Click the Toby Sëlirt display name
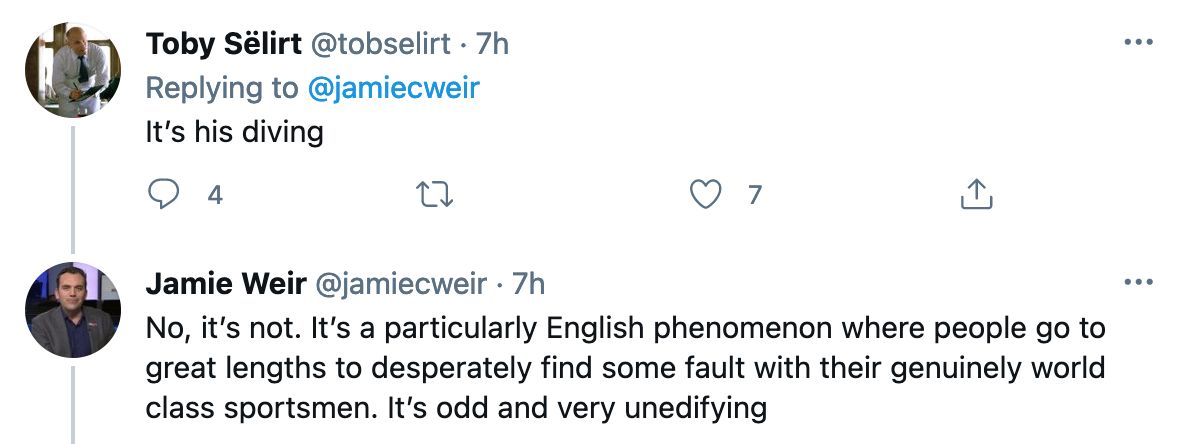This screenshot has height=444, width=1186. tap(223, 44)
